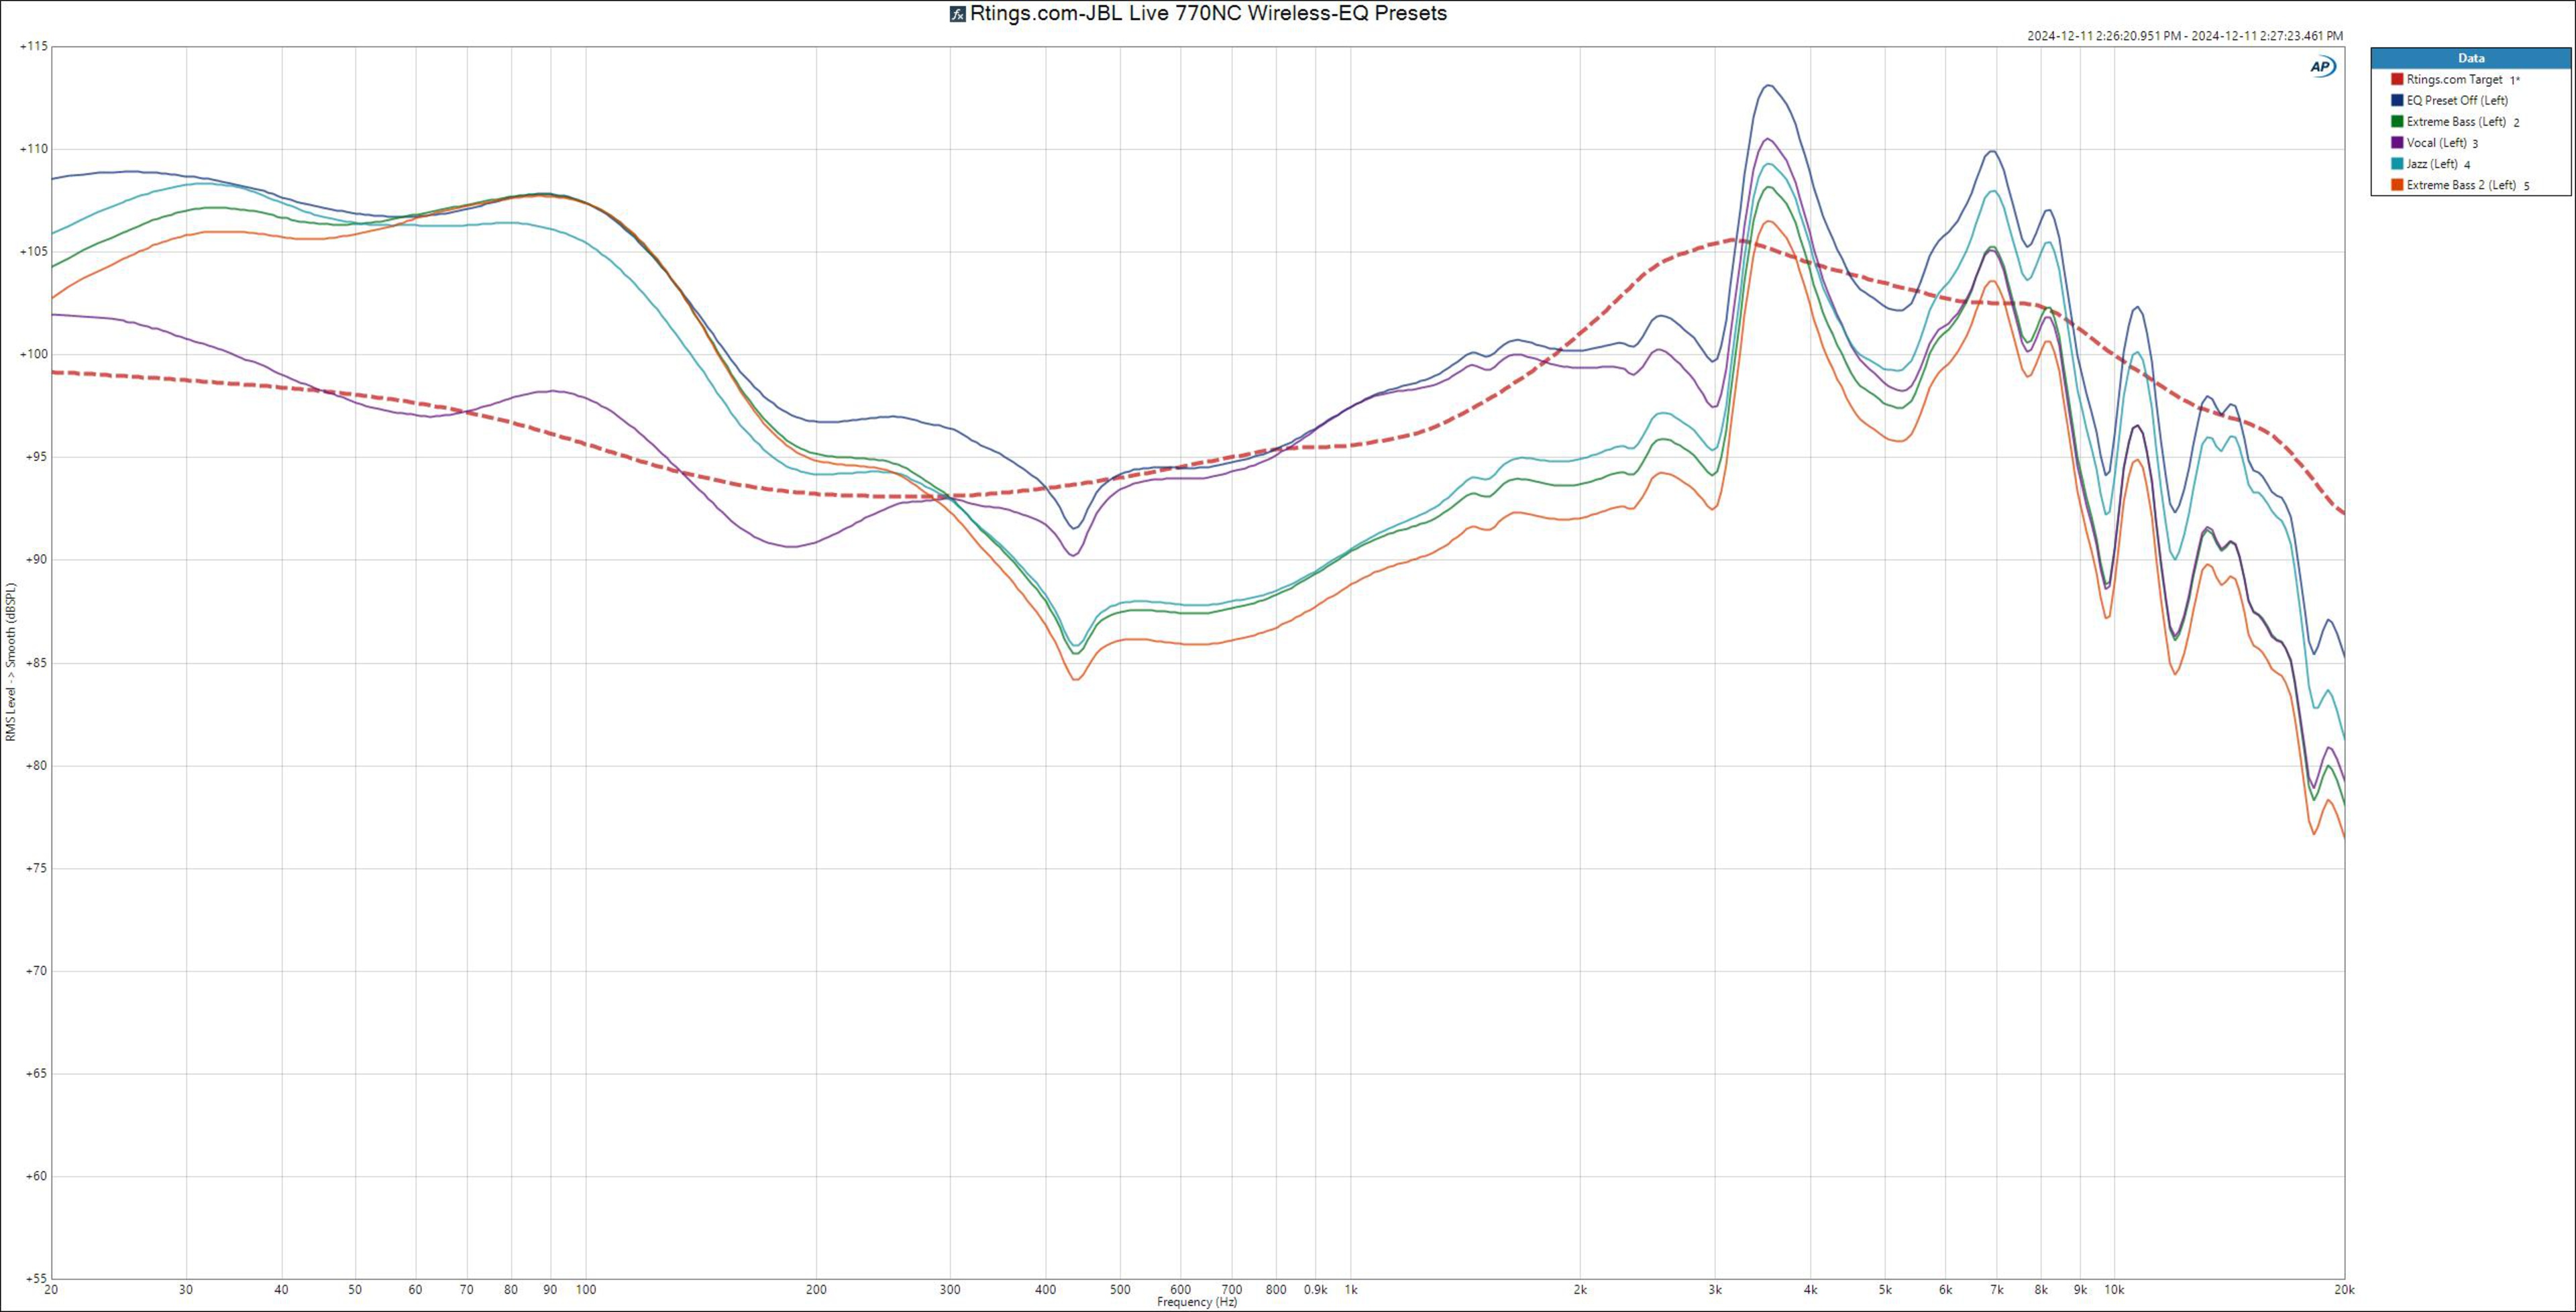Select the Extreme Bass (Left) legend label
This screenshot has height=1312, width=2576.
click(2456, 122)
